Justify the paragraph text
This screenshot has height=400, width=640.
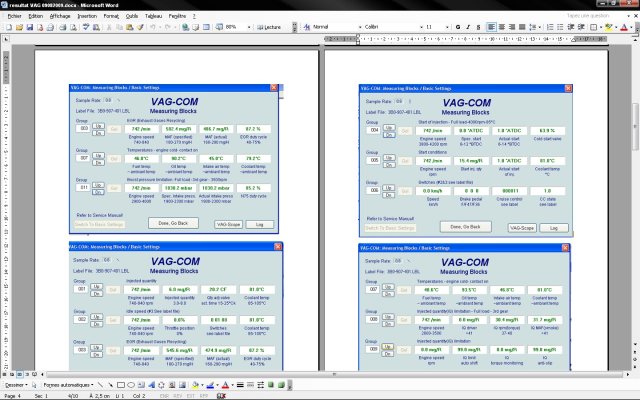tap(522, 27)
